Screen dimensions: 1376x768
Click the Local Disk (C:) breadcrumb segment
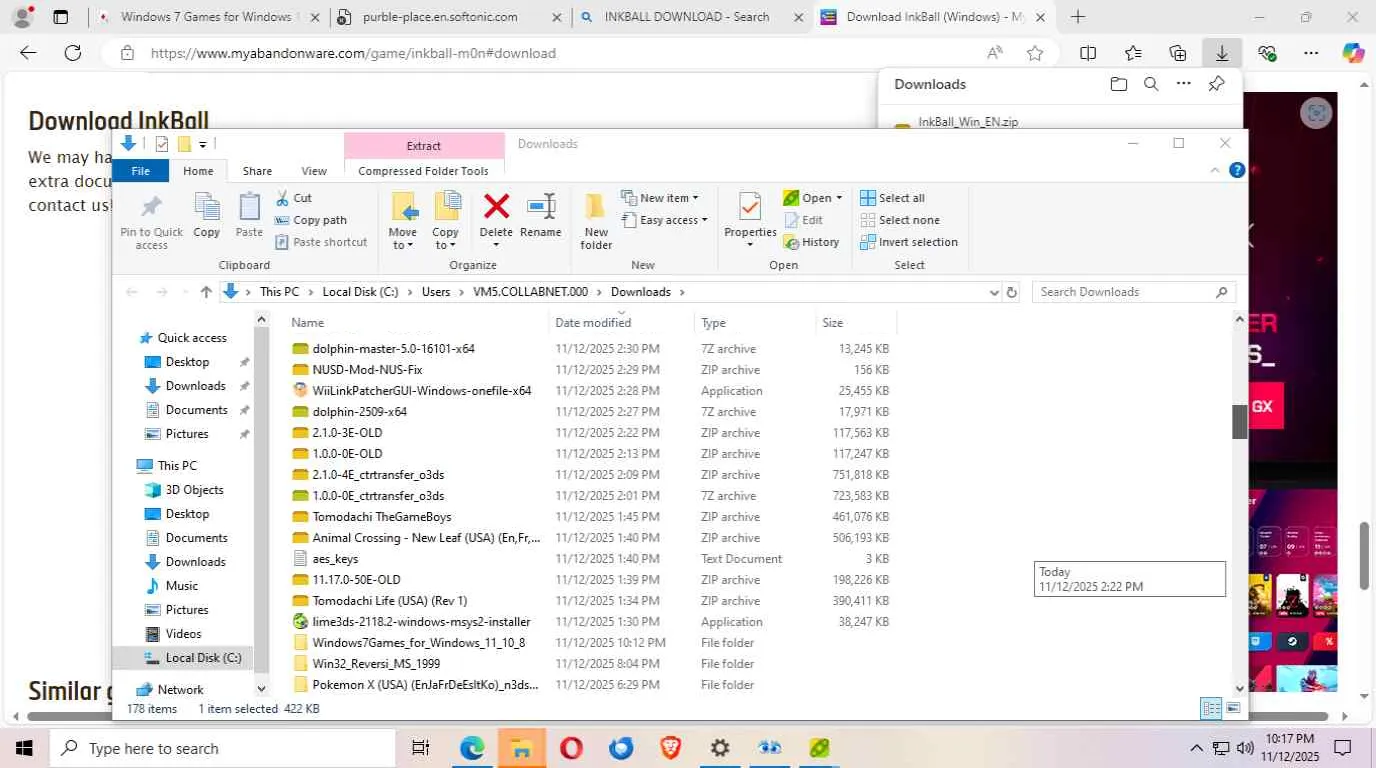coord(360,292)
